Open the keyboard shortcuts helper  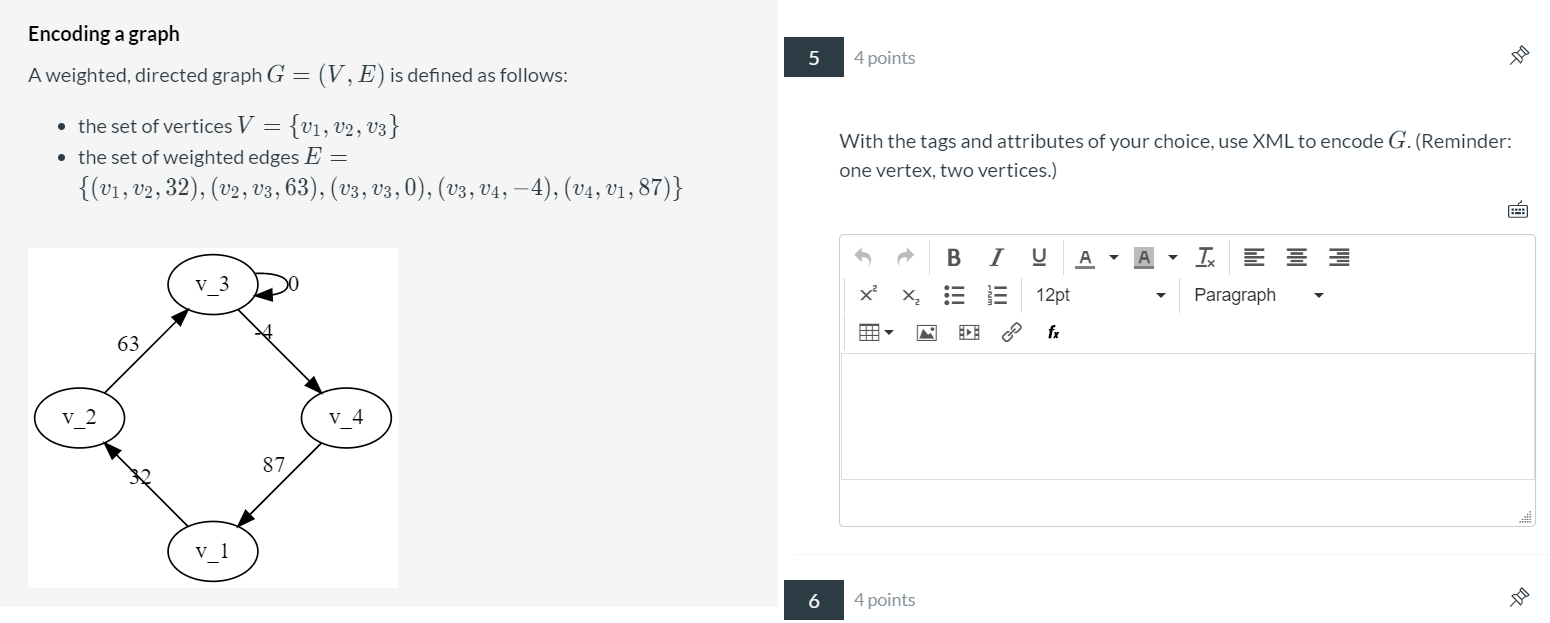[1518, 209]
